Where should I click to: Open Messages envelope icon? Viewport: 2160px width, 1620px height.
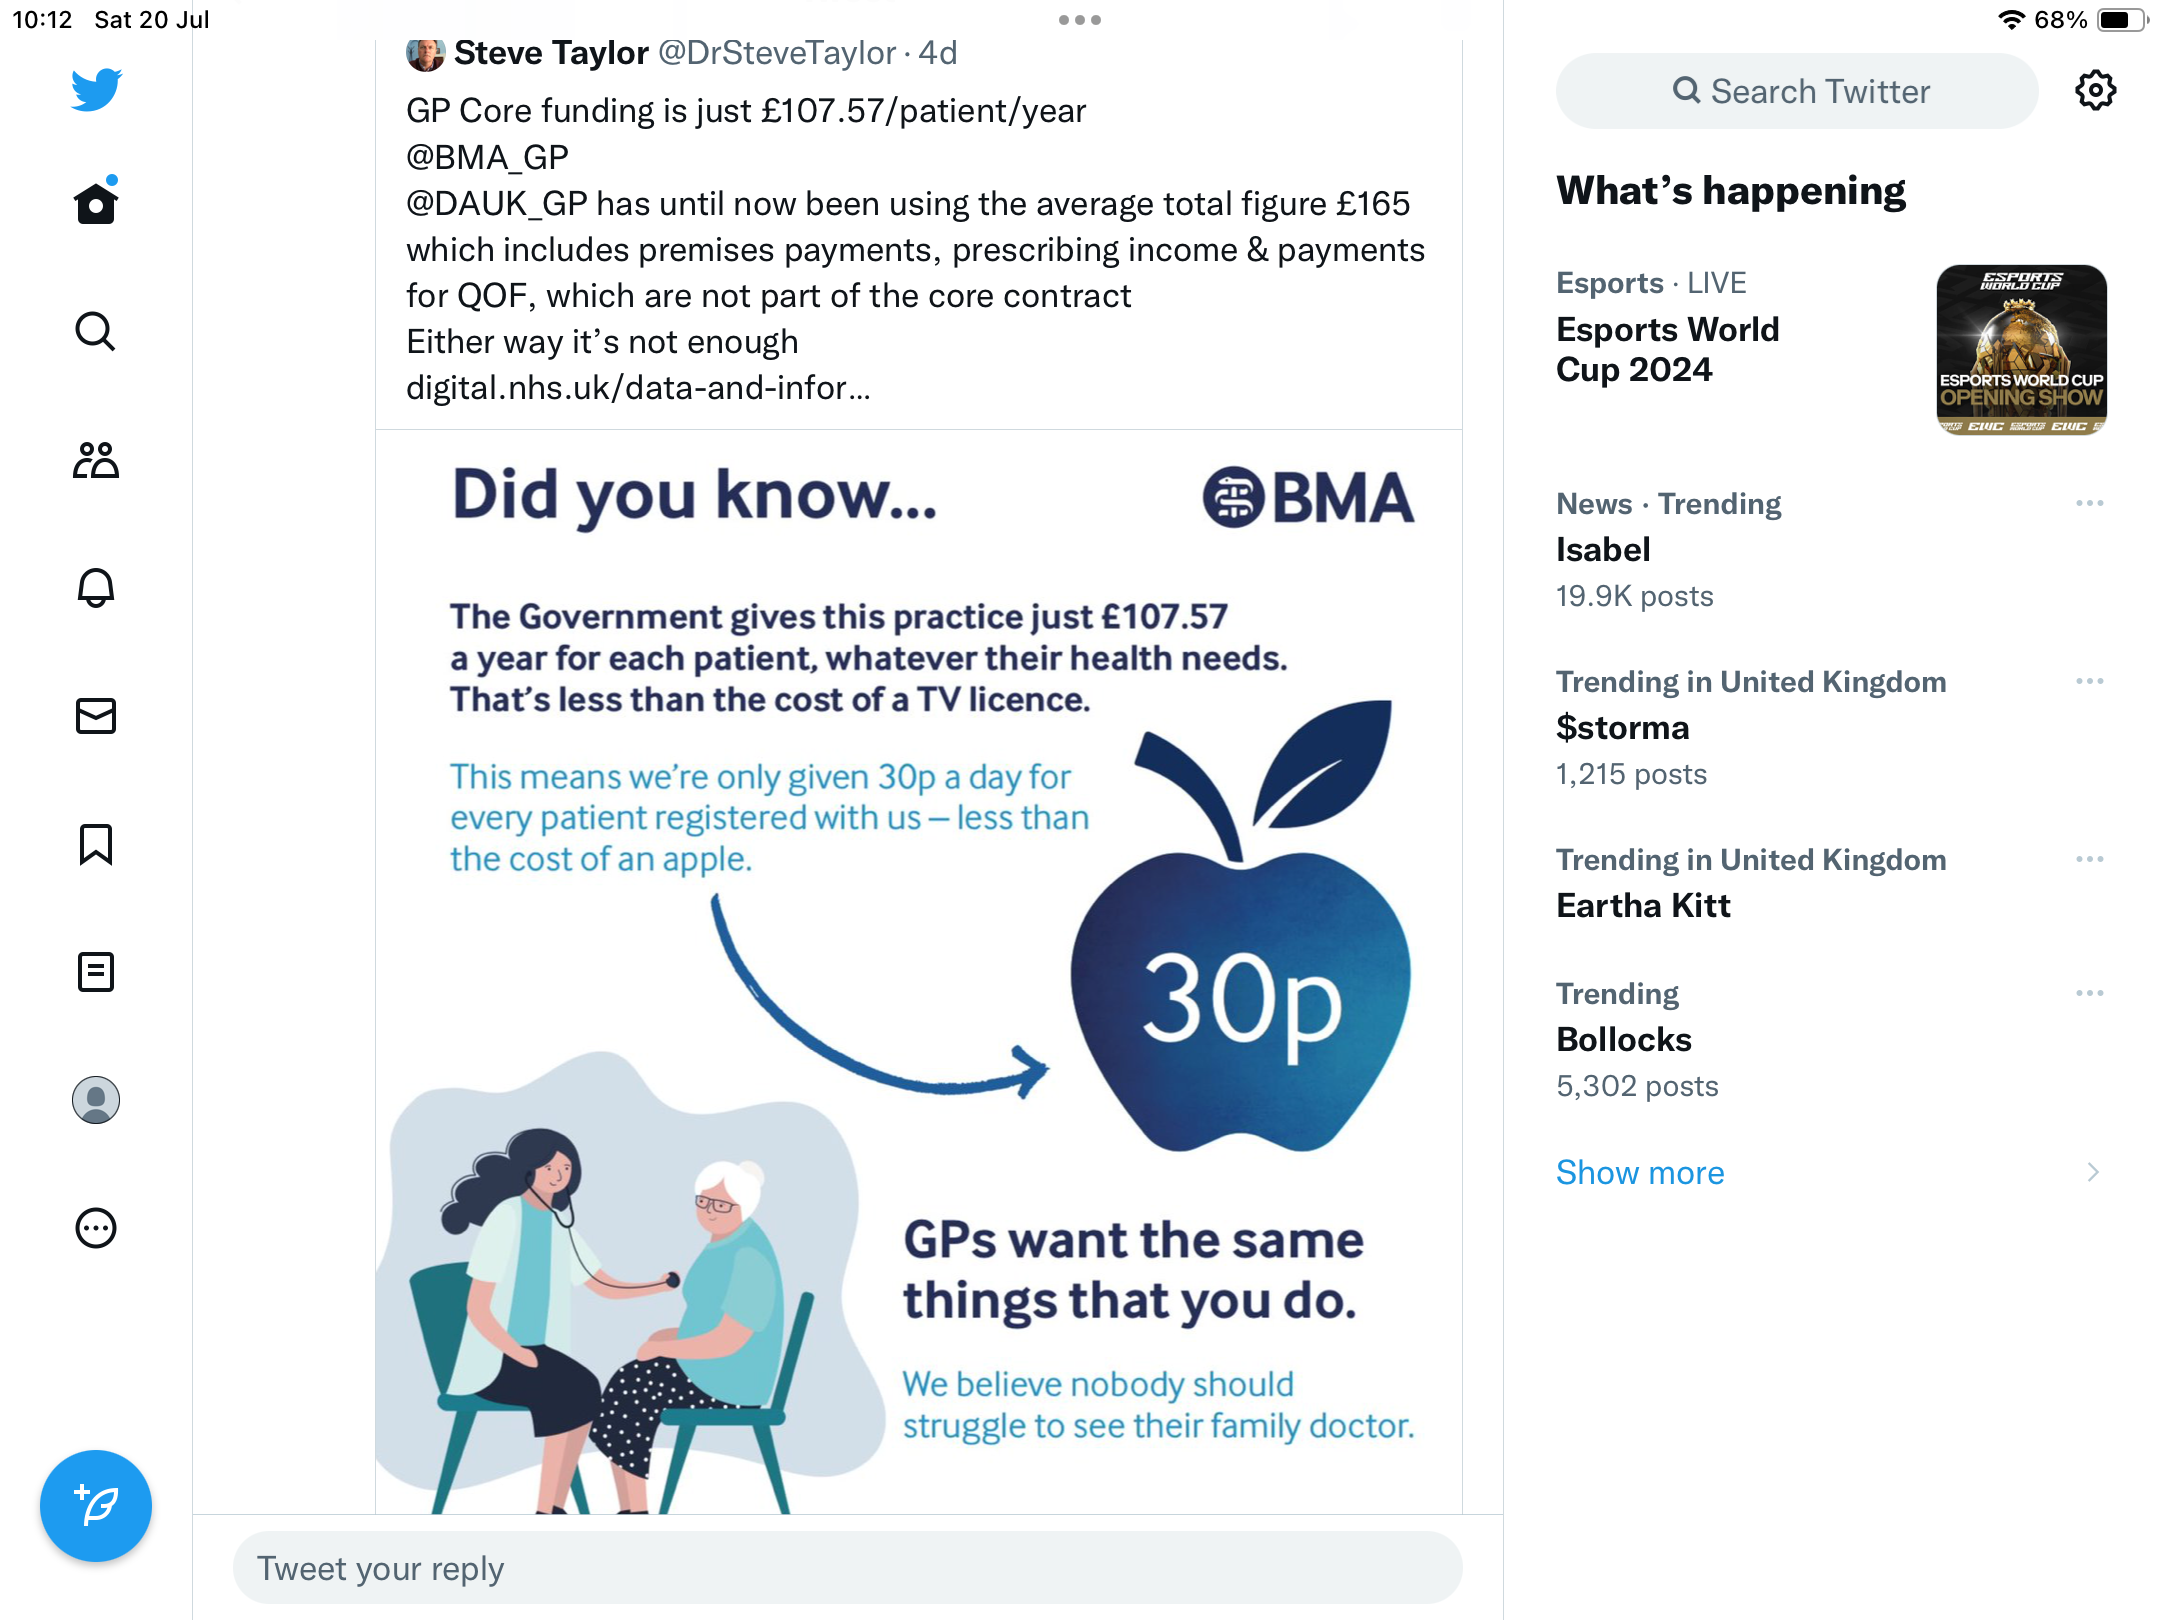tap(96, 716)
